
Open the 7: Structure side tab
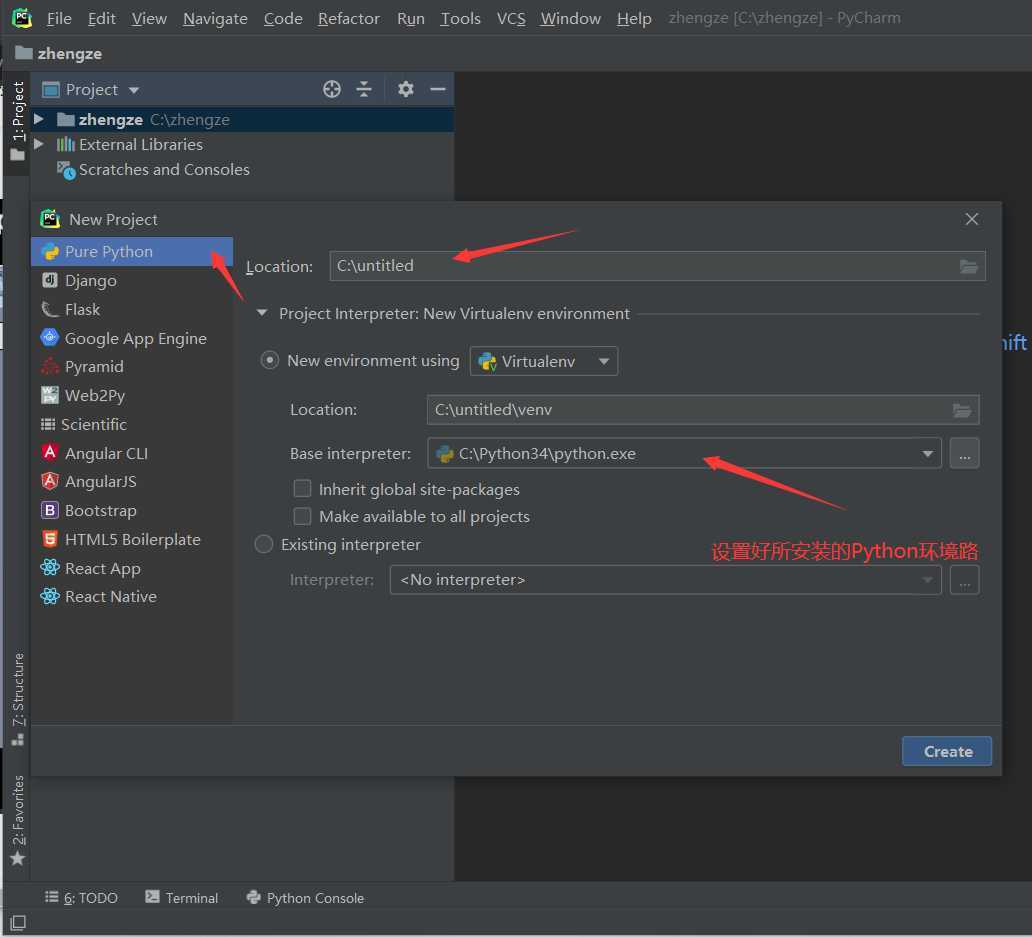tap(18, 699)
